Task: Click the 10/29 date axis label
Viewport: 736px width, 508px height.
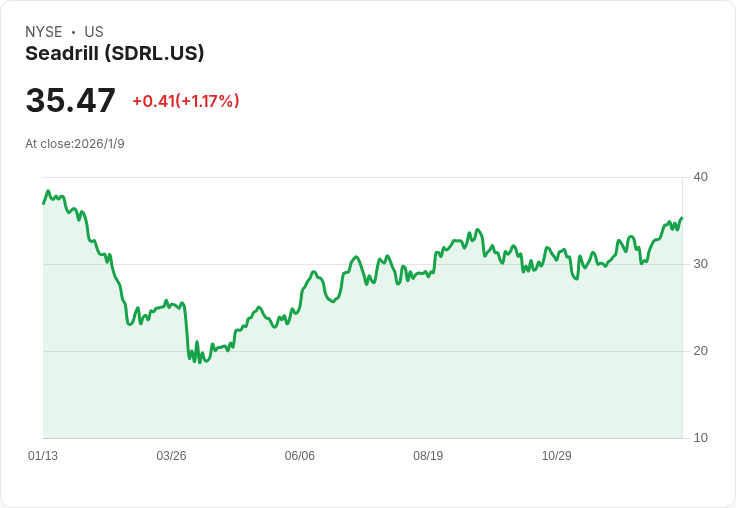Action: (557, 456)
